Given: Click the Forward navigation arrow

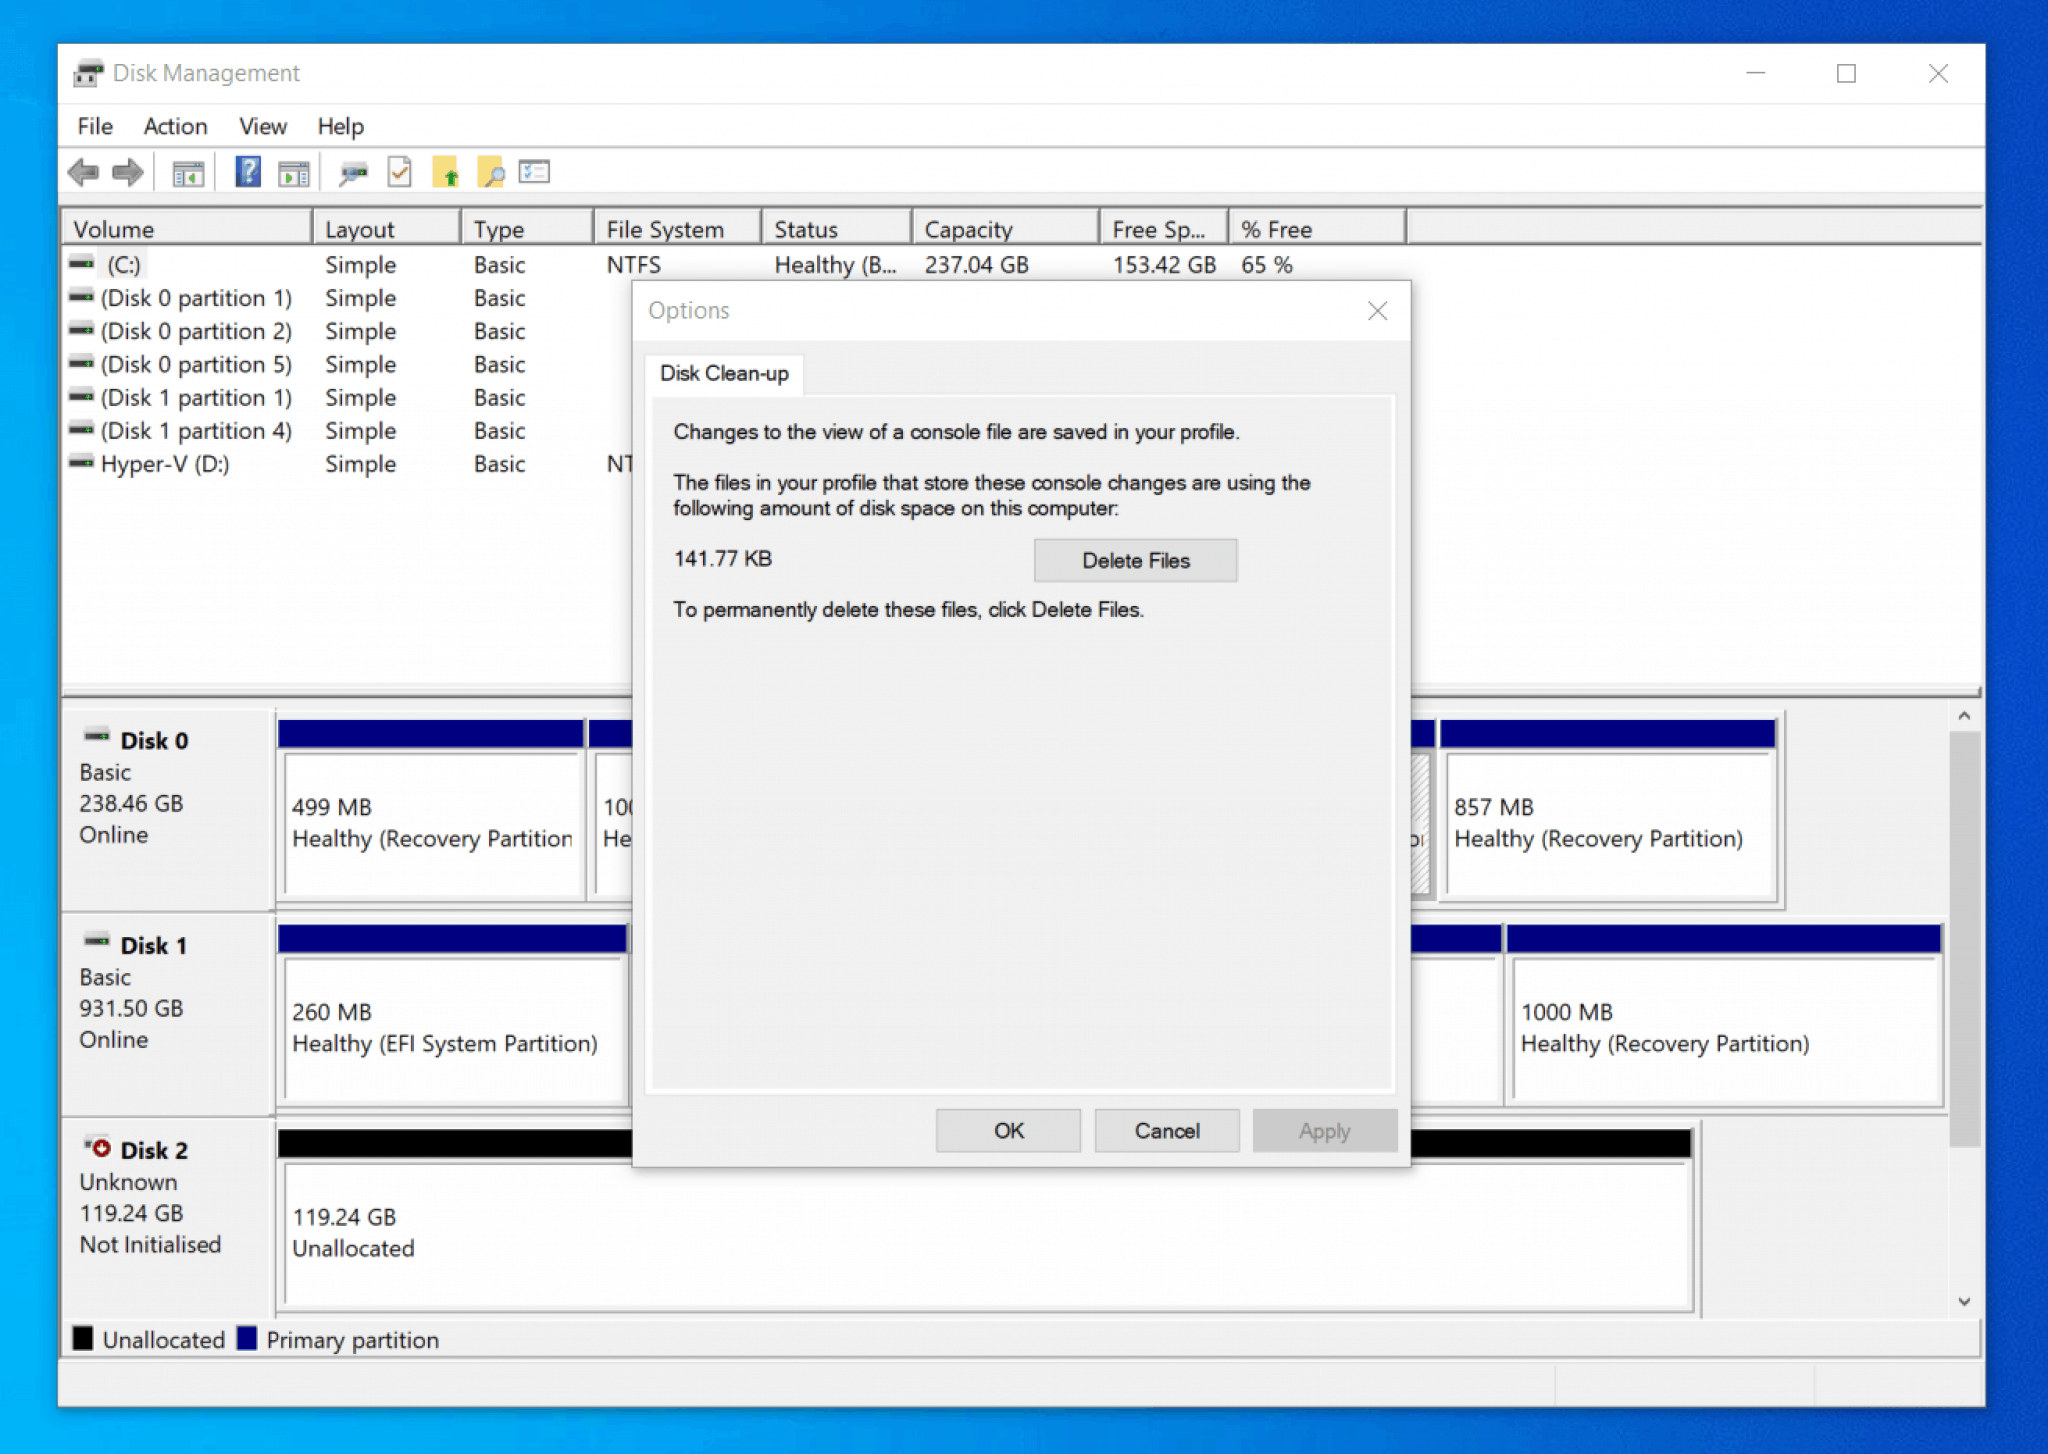Looking at the screenshot, I should coord(127,172).
